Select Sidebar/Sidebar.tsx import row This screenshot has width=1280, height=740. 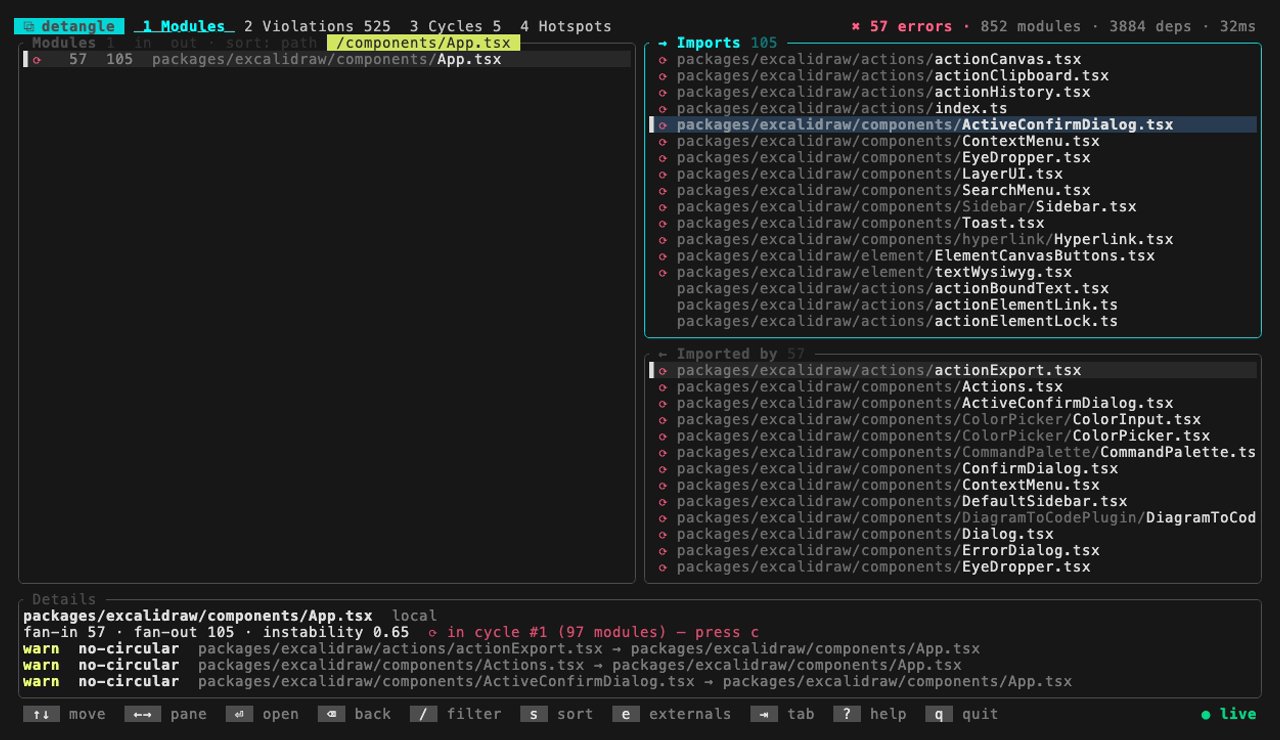953,207
